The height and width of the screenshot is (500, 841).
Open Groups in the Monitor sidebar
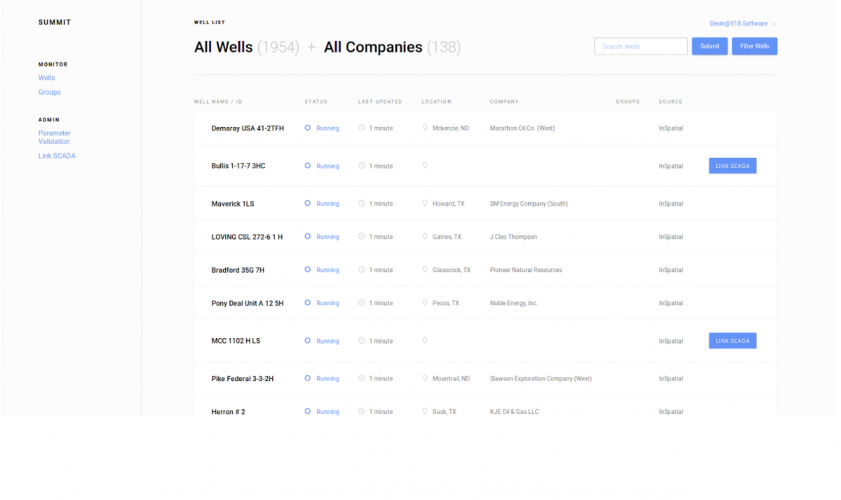[49, 92]
